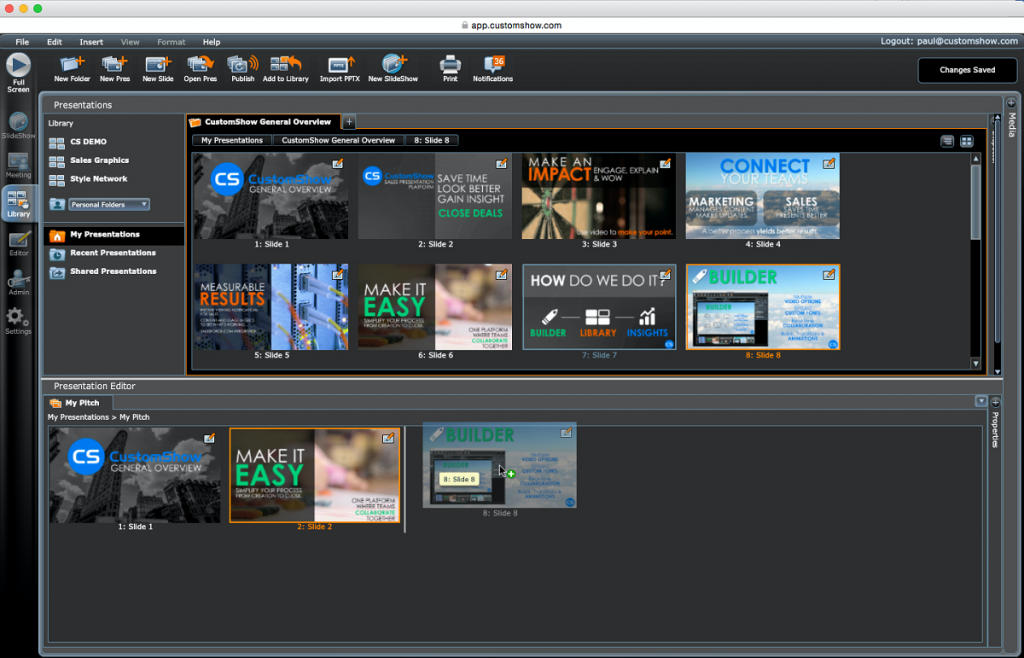1024x658 pixels.
Task: Select Measurable Results slide thumbnail
Action: point(271,307)
